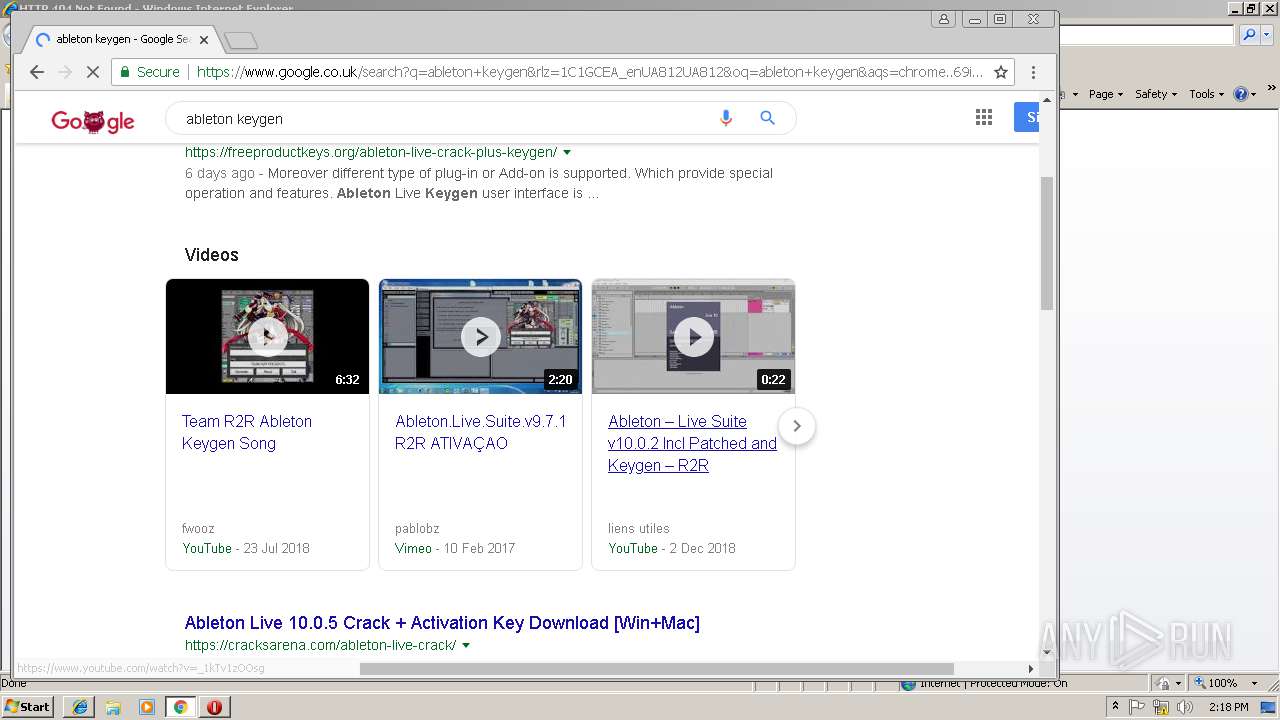This screenshot has height=720, width=1280.
Task: Play the 2:20 Ableton R2R ATIVAÇAO video
Action: 480,336
